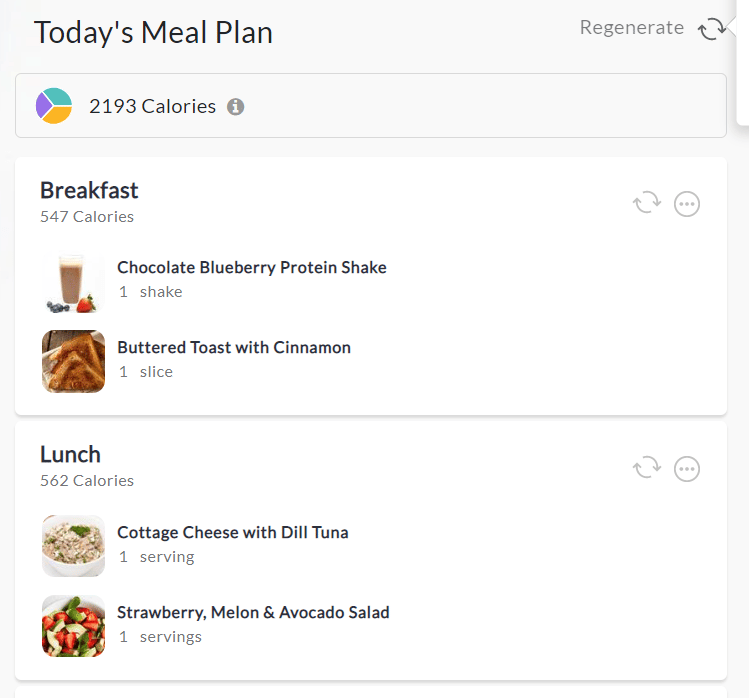749x698 pixels.
Task: Click the macro pie chart icon
Action: (54, 106)
